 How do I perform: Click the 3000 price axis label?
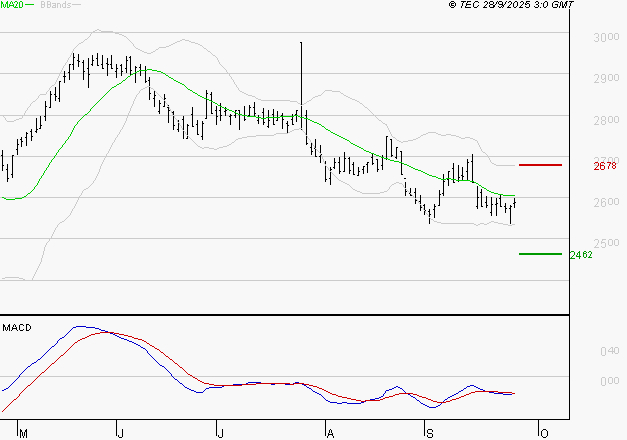click(606, 37)
